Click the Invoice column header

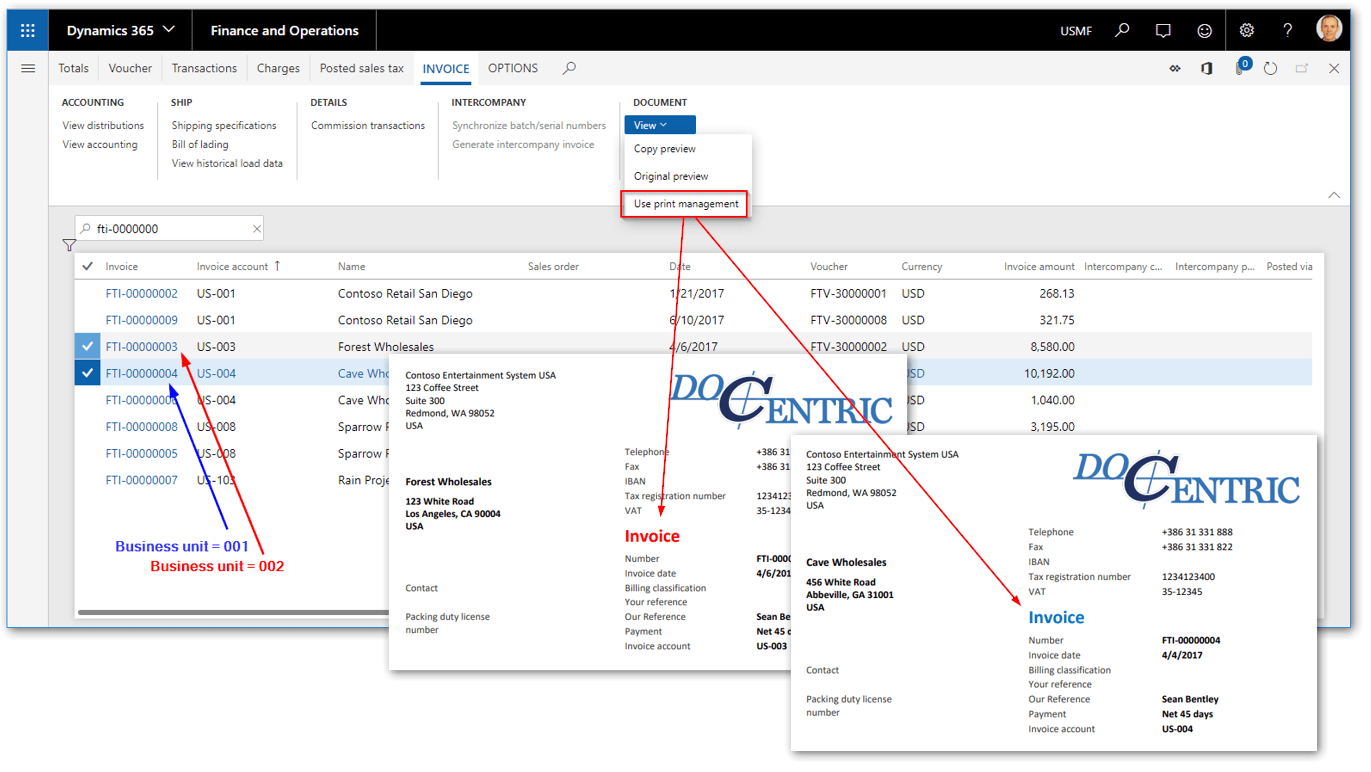122,266
